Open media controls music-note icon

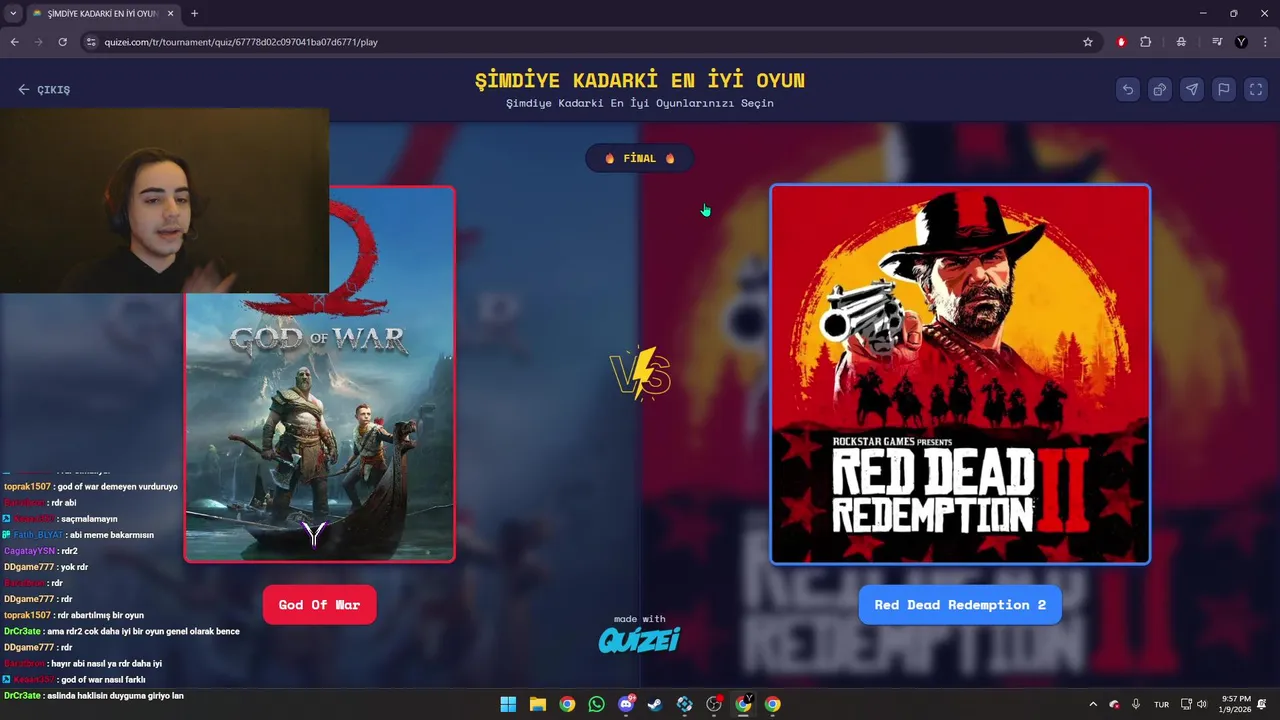pyautogui.click(x=1217, y=42)
